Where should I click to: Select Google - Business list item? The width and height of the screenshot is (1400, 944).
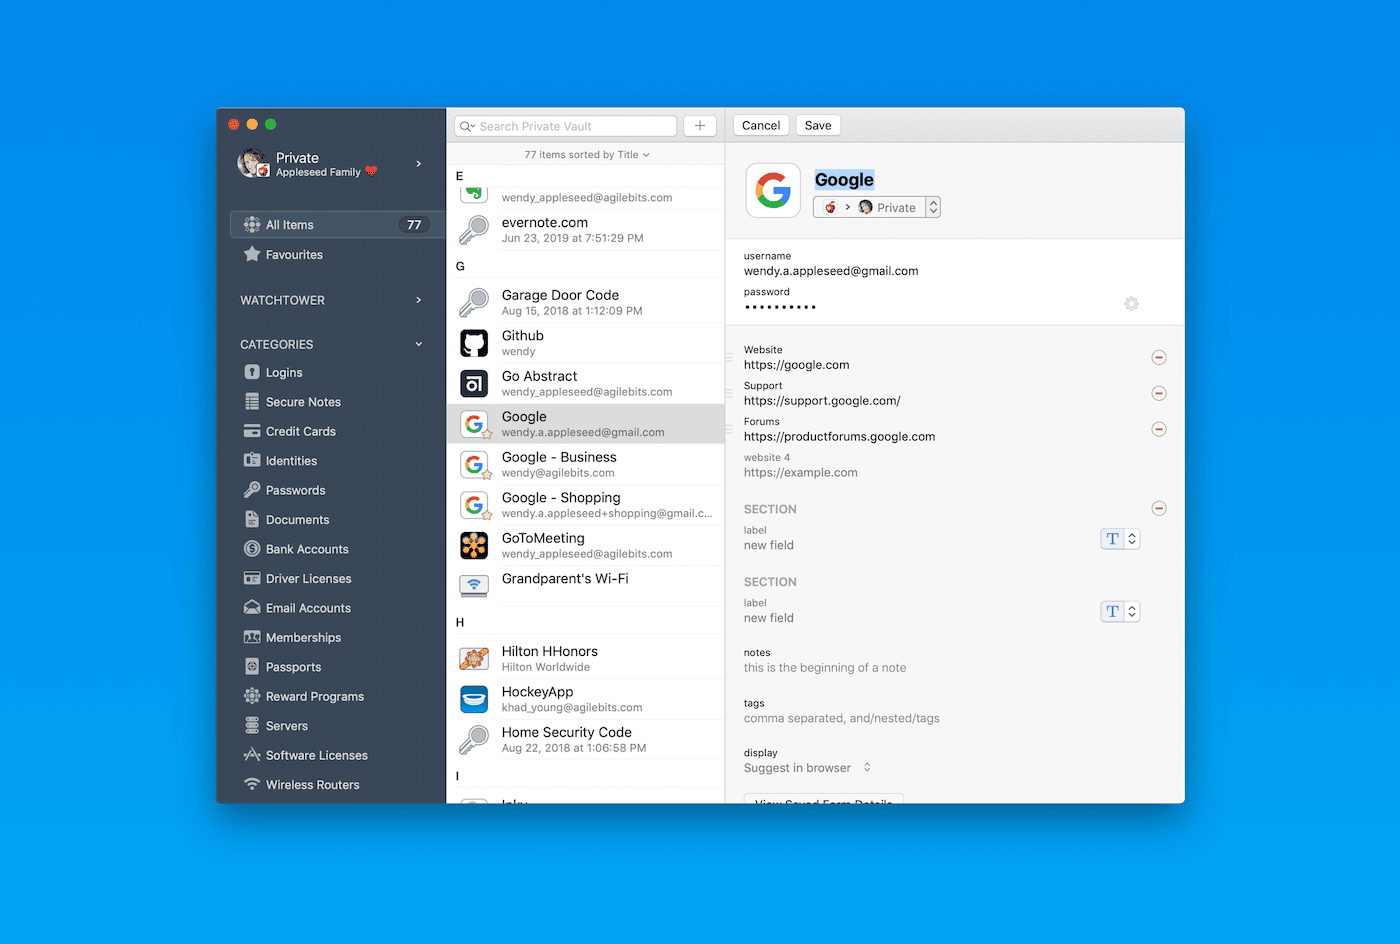[x=585, y=464]
